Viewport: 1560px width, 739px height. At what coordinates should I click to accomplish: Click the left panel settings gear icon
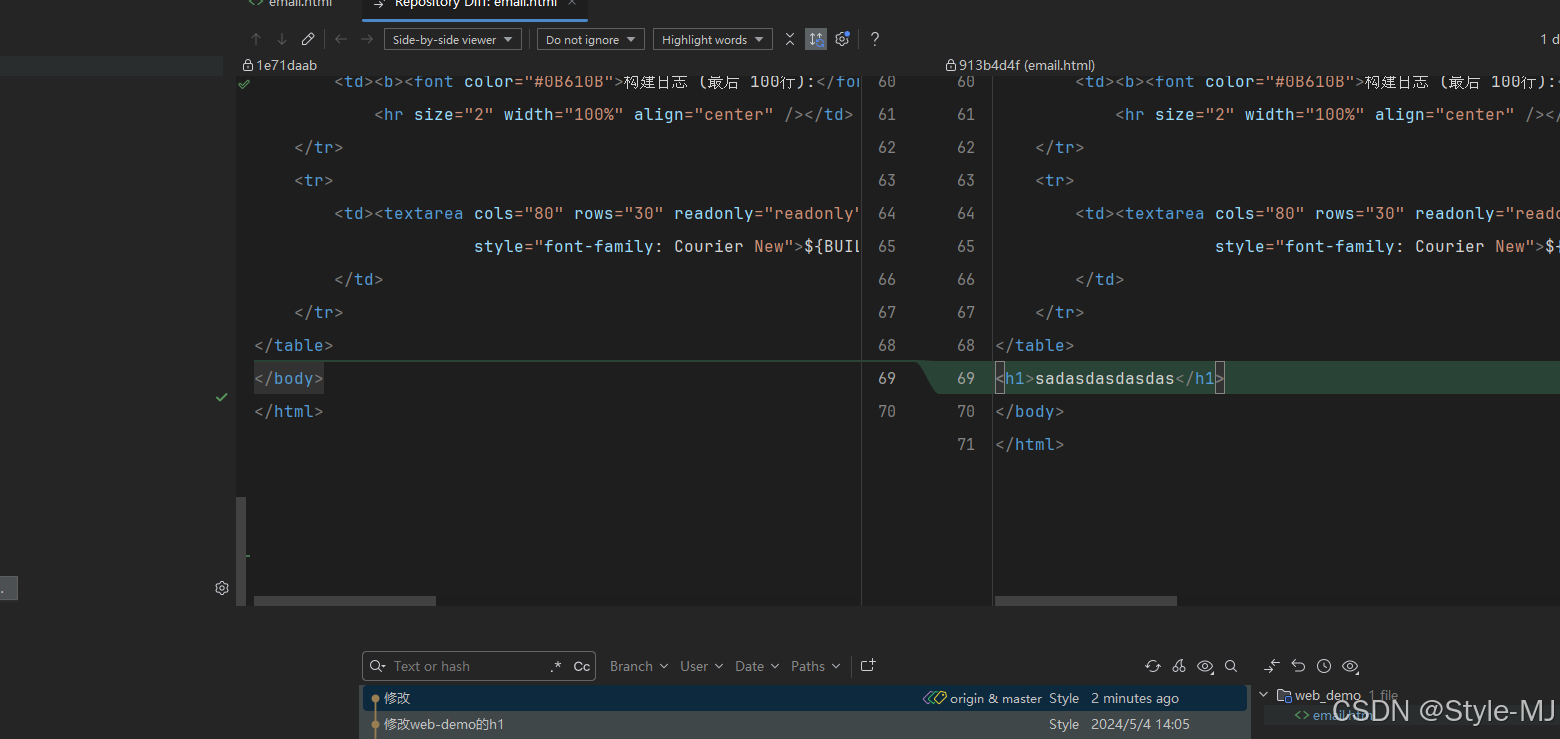[222, 588]
